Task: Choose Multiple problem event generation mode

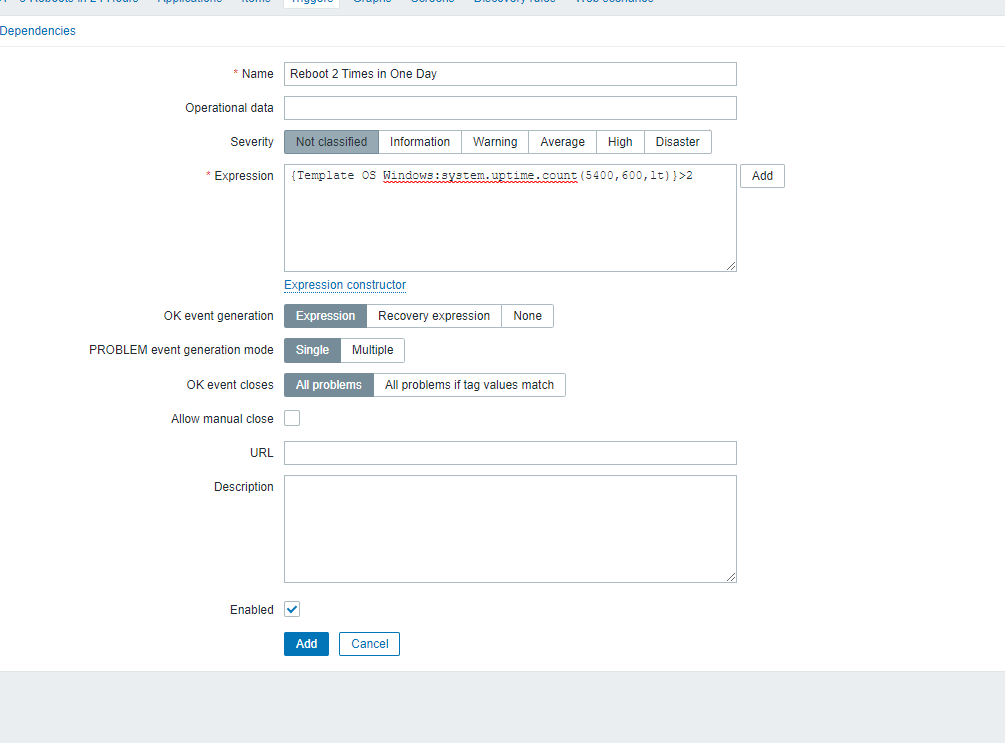Action: (x=372, y=350)
